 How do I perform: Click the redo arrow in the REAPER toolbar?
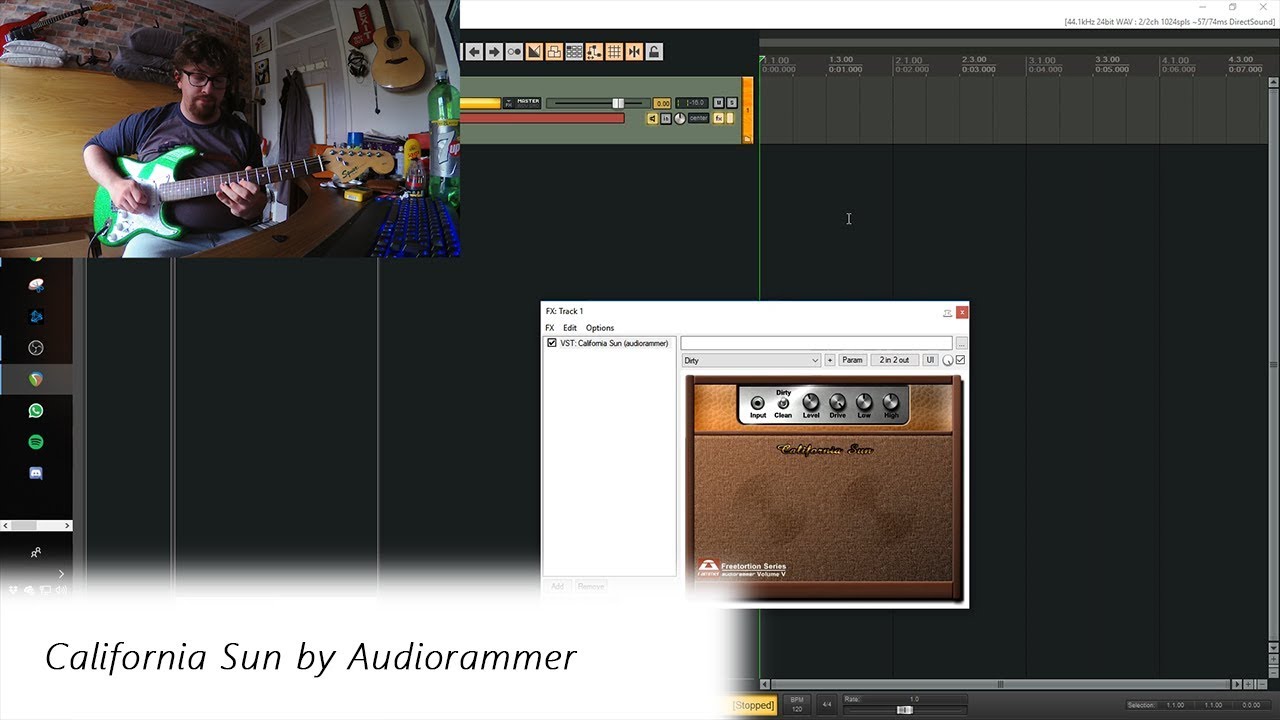494,51
